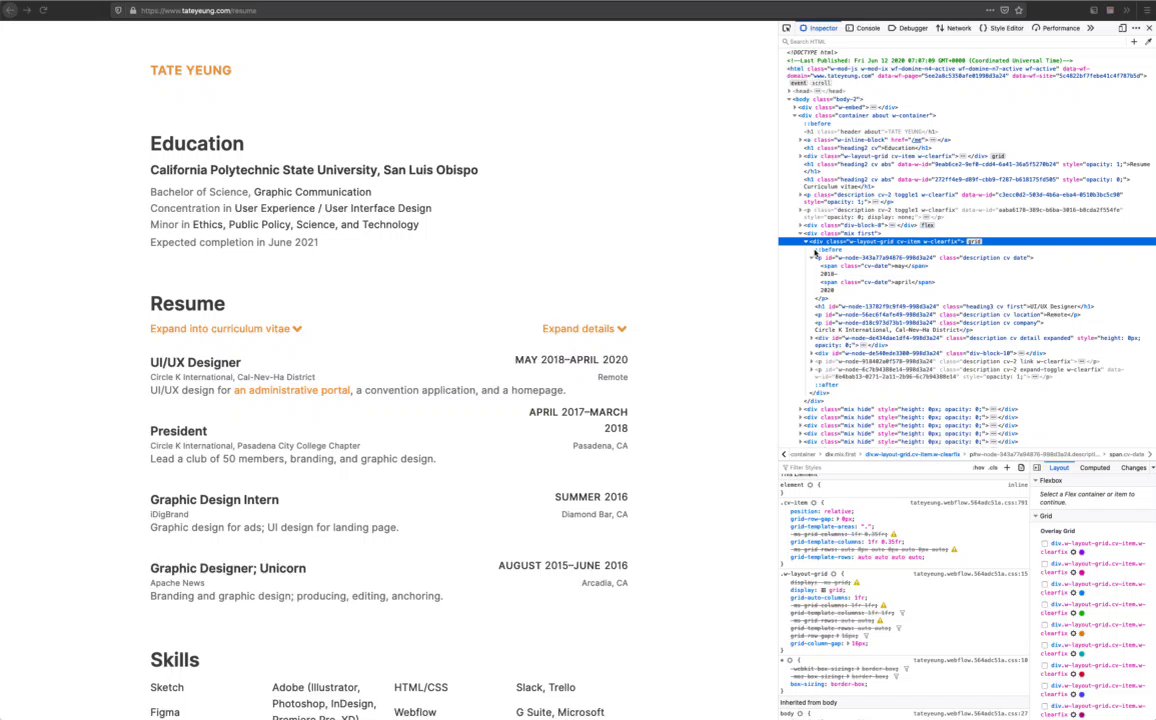
Task: Save the page to Pocket
Action: (1004, 10)
